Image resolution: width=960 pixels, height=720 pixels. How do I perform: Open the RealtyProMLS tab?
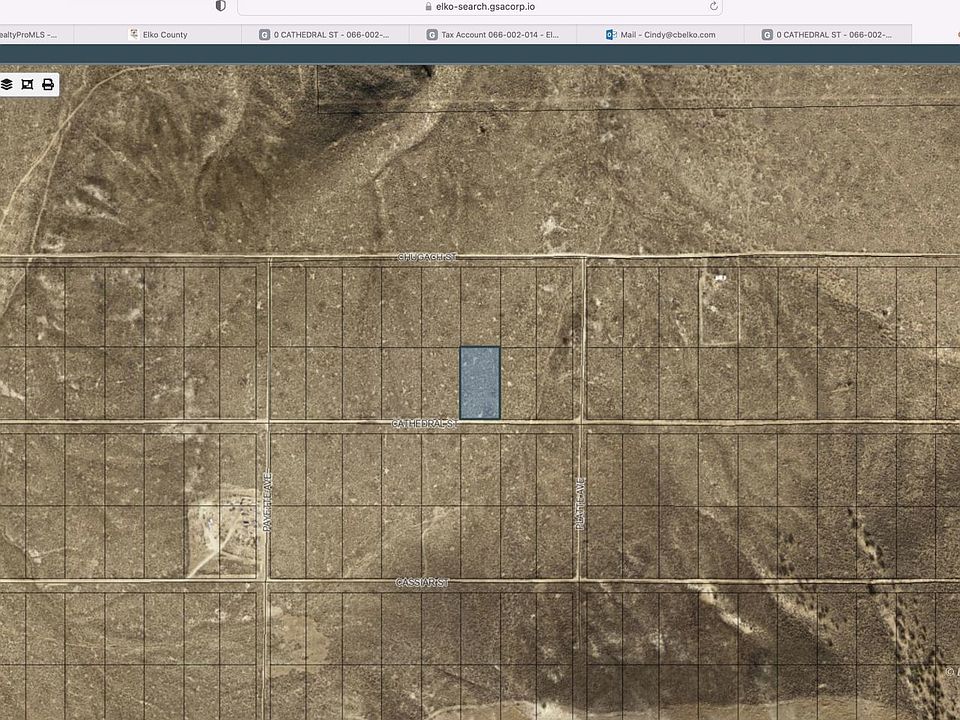click(x=37, y=35)
